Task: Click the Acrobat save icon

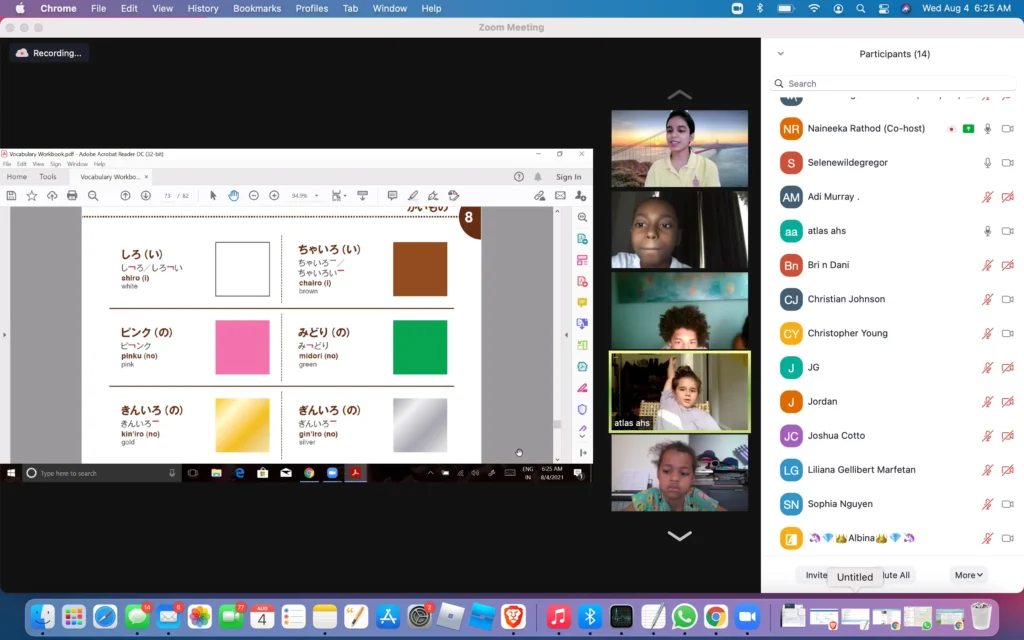Action: [13, 196]
